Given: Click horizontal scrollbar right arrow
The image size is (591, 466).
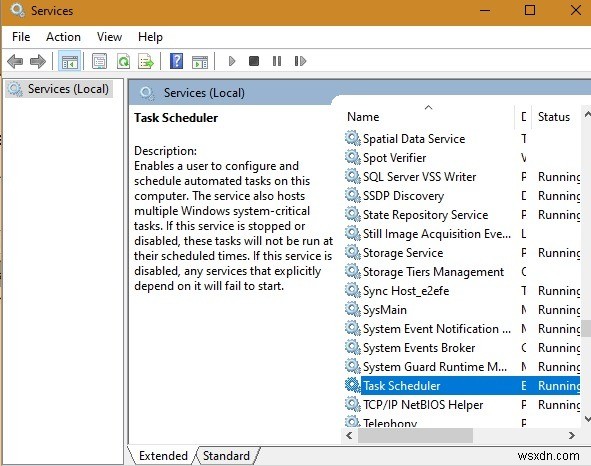Looking at the screenshot, I should [572, 435].
